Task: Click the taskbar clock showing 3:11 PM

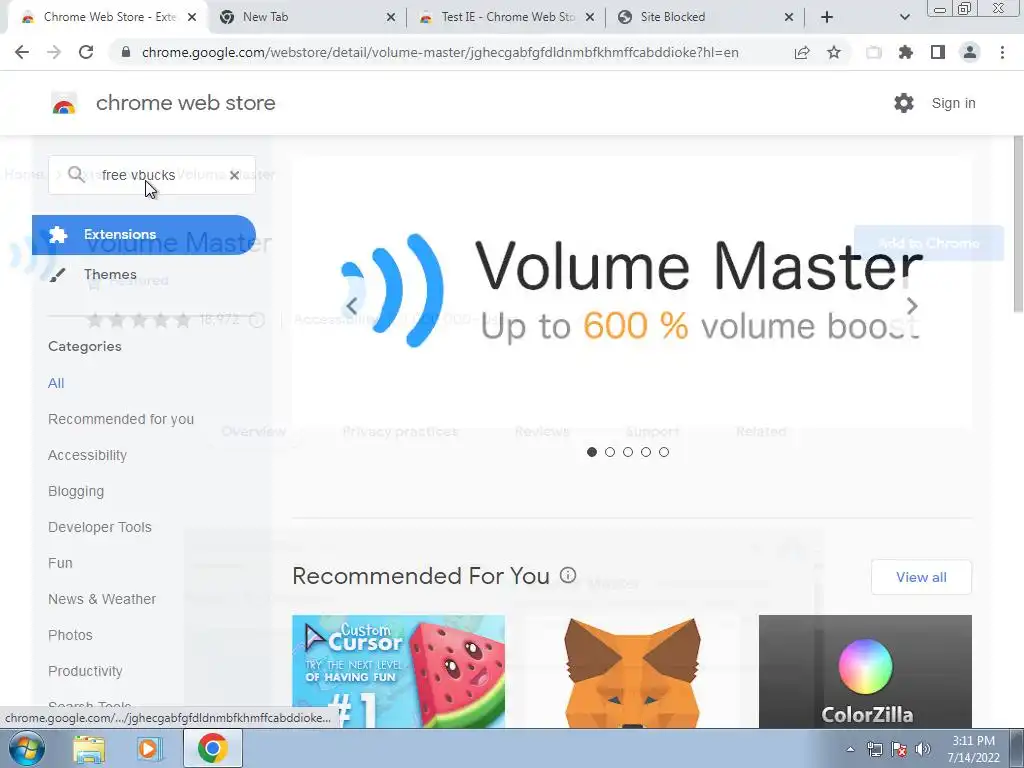Action: [x=973, y=749]
